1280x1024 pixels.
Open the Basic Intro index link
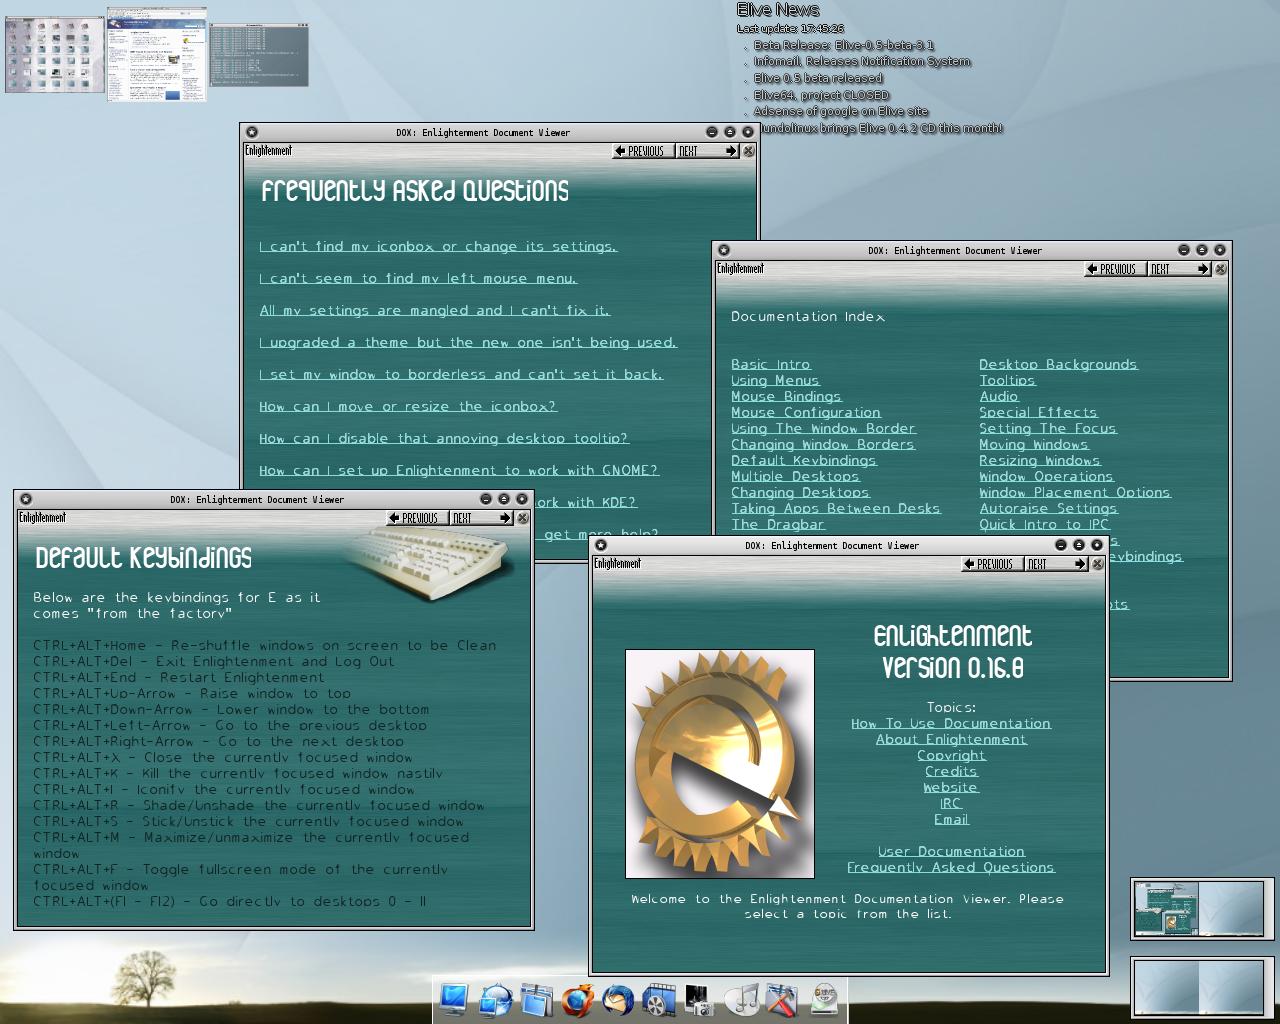click(x=771, y=365)
